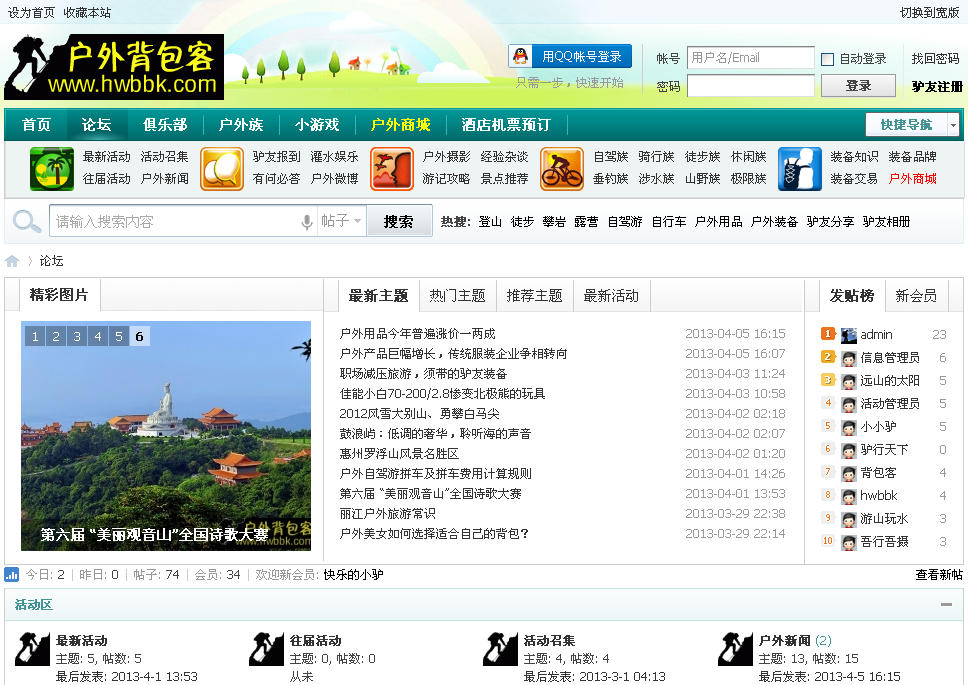
Task: Open the 最新活动 board hiker icon
Action: coord(31,649)
